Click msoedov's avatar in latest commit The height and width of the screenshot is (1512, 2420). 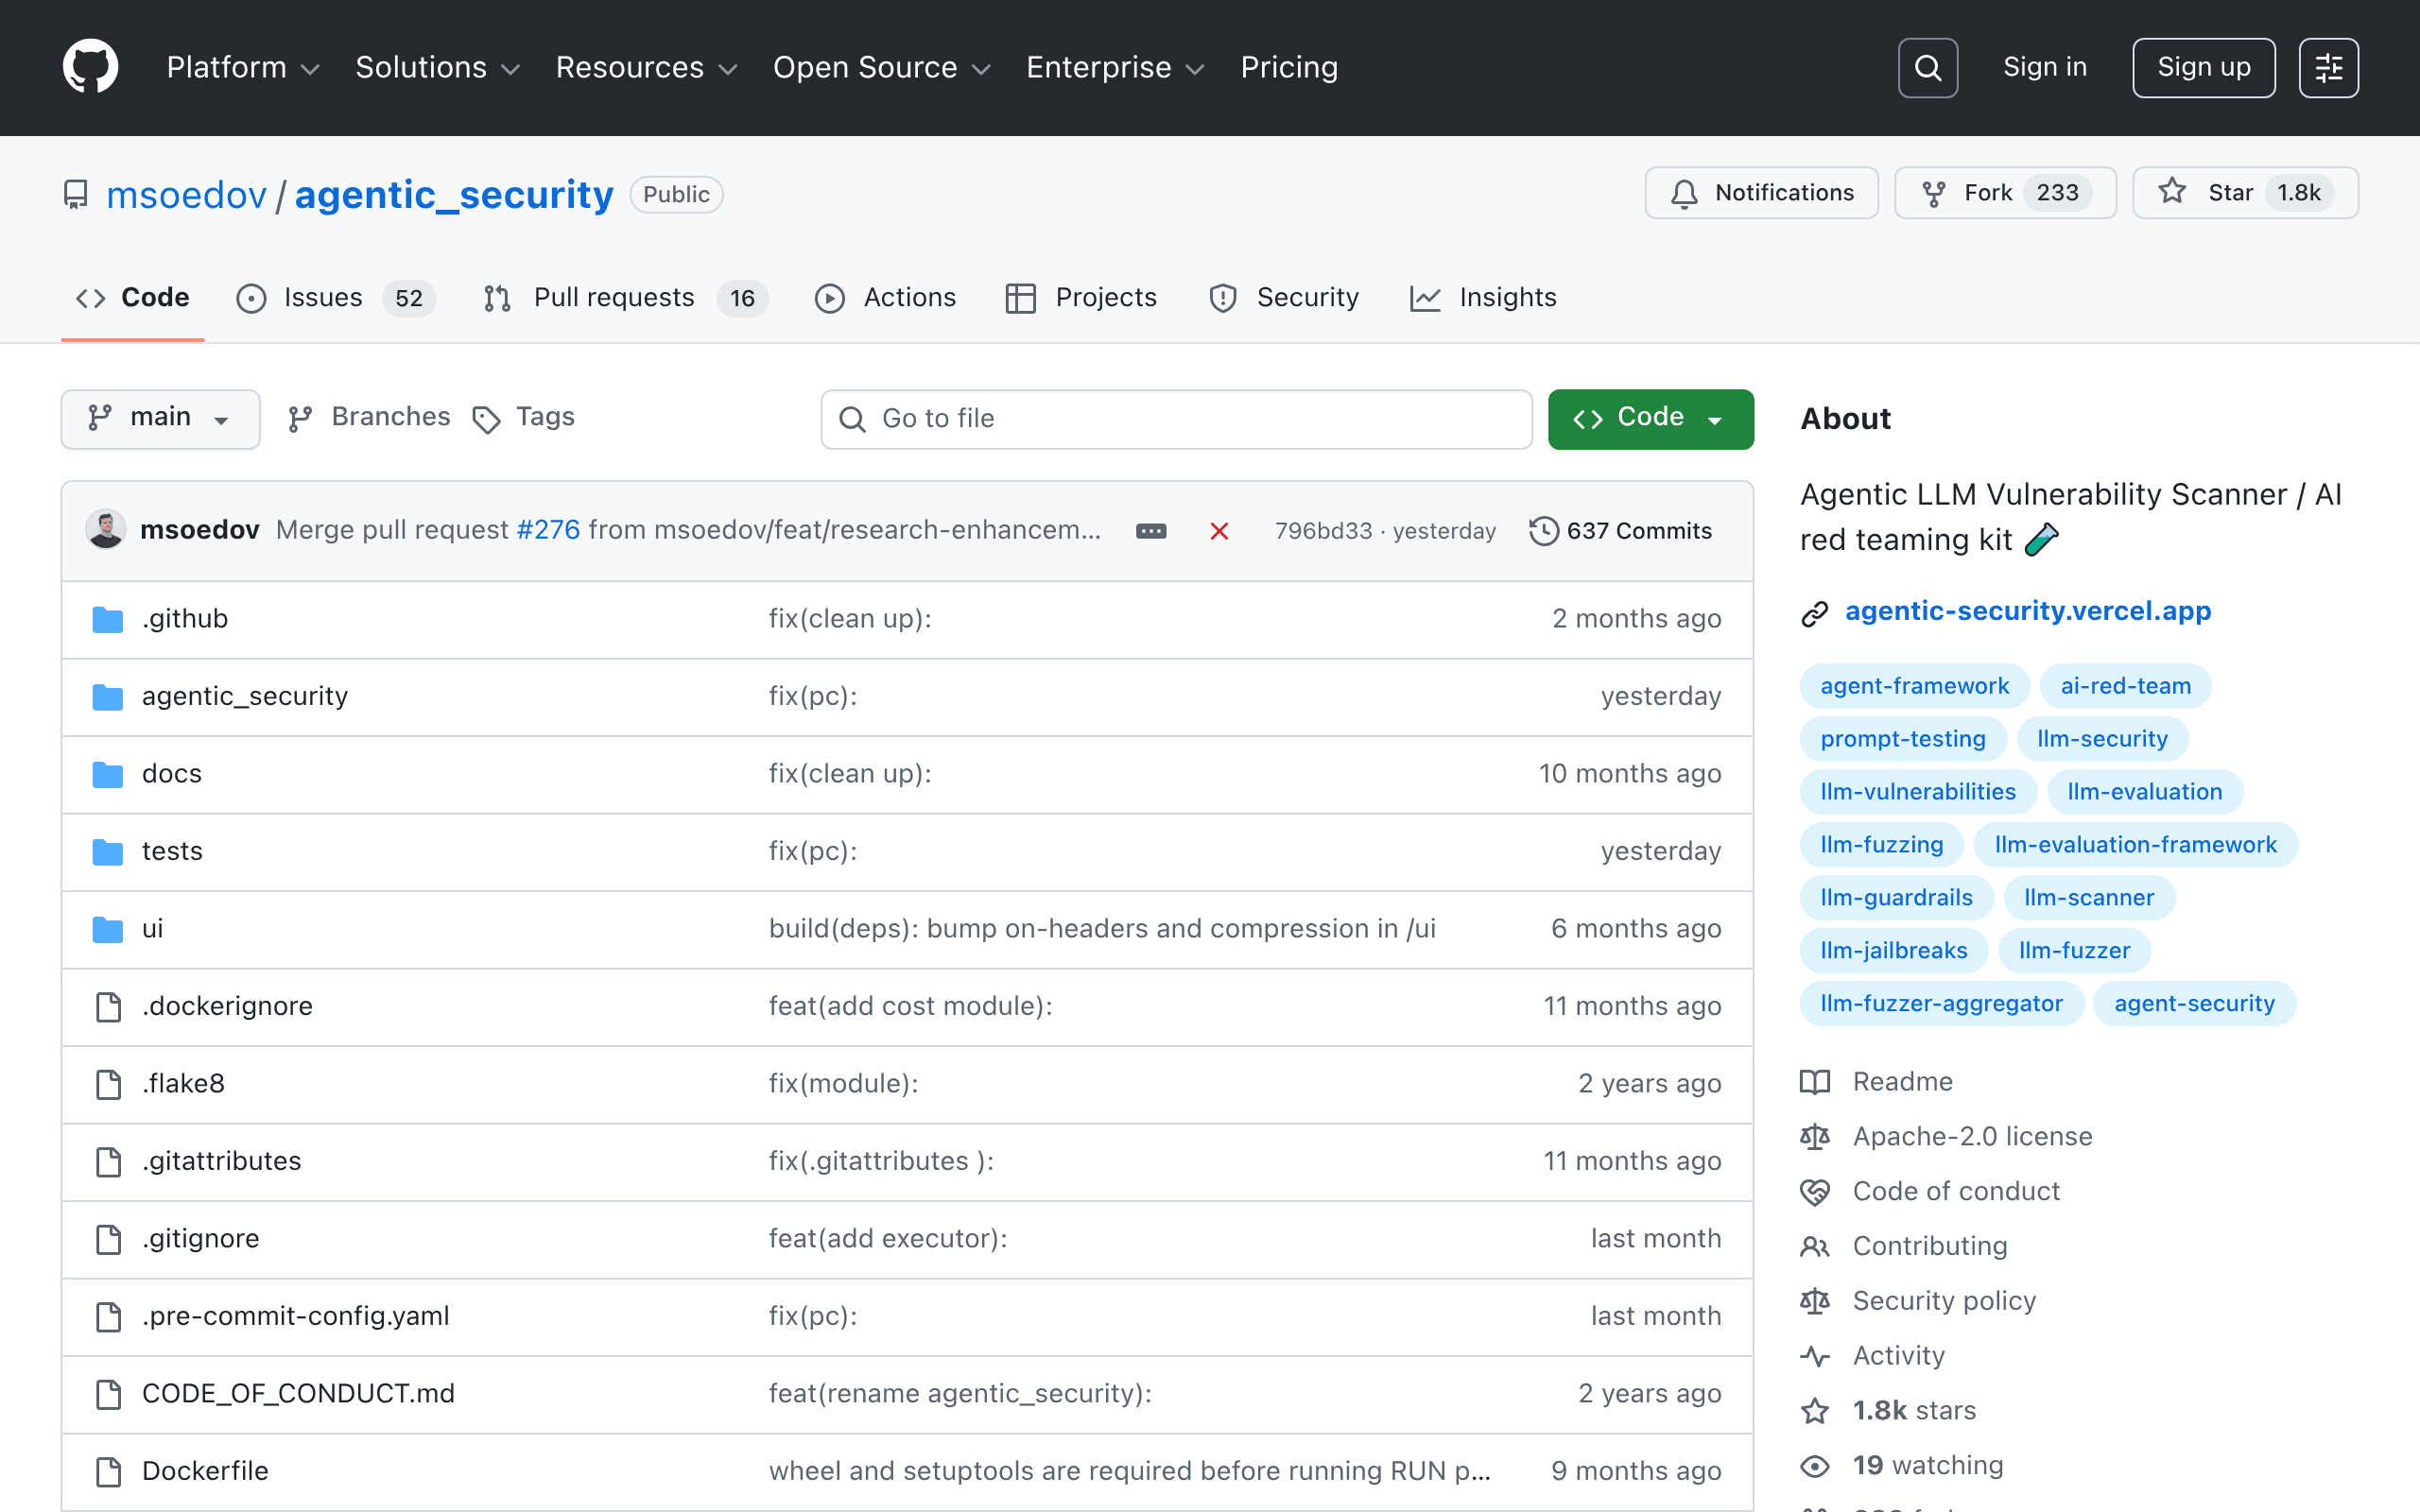click(x=106, y=530)
